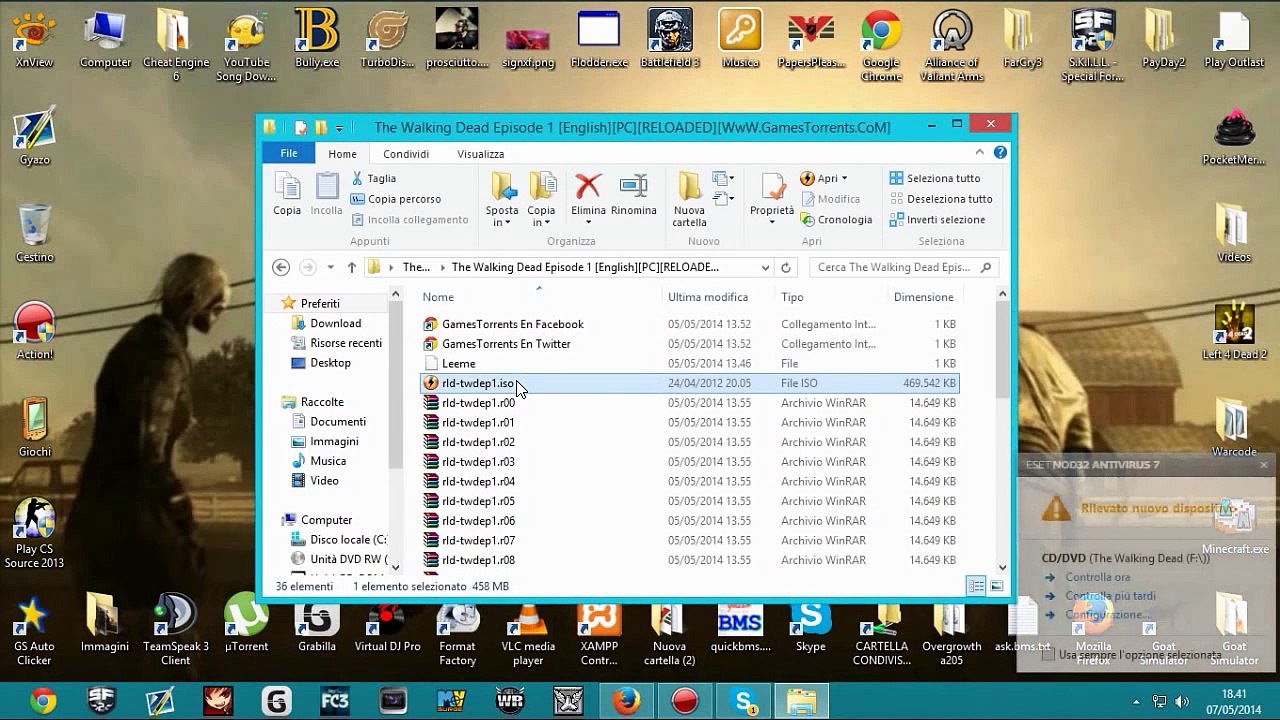Open the Quick Access Toolbar customize dropdown
The image size is (1280, 720).
pos(339,128)
